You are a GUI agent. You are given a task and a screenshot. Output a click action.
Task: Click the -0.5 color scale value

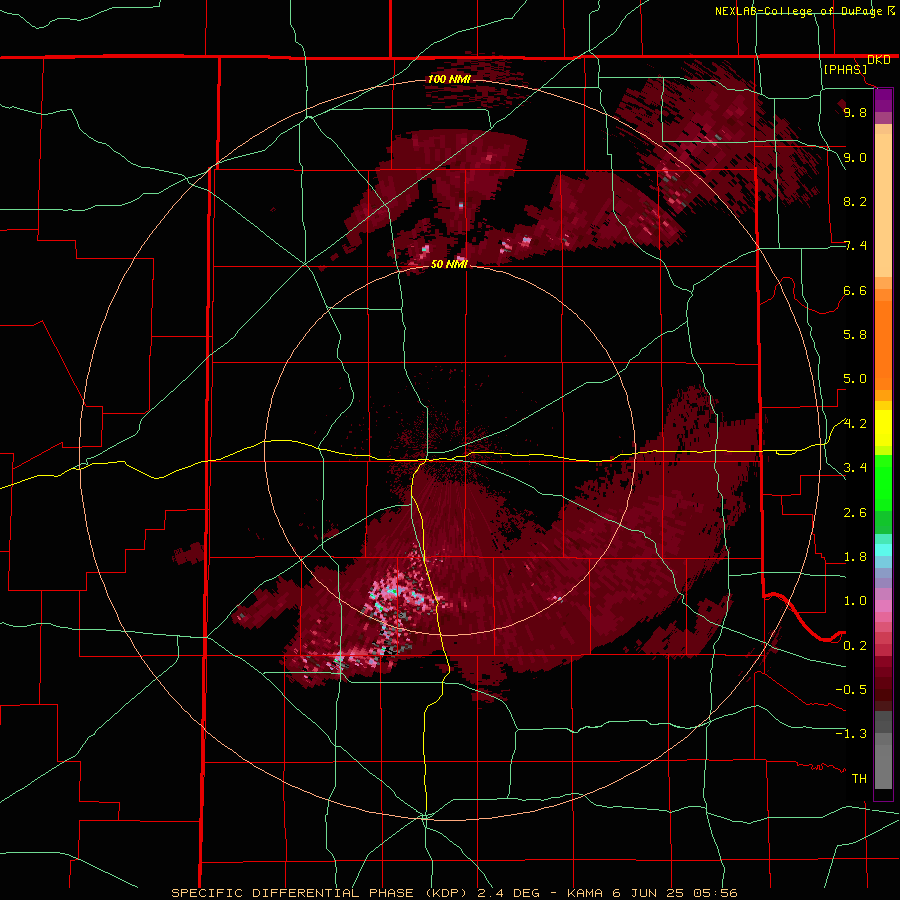[x=851, y=690]
